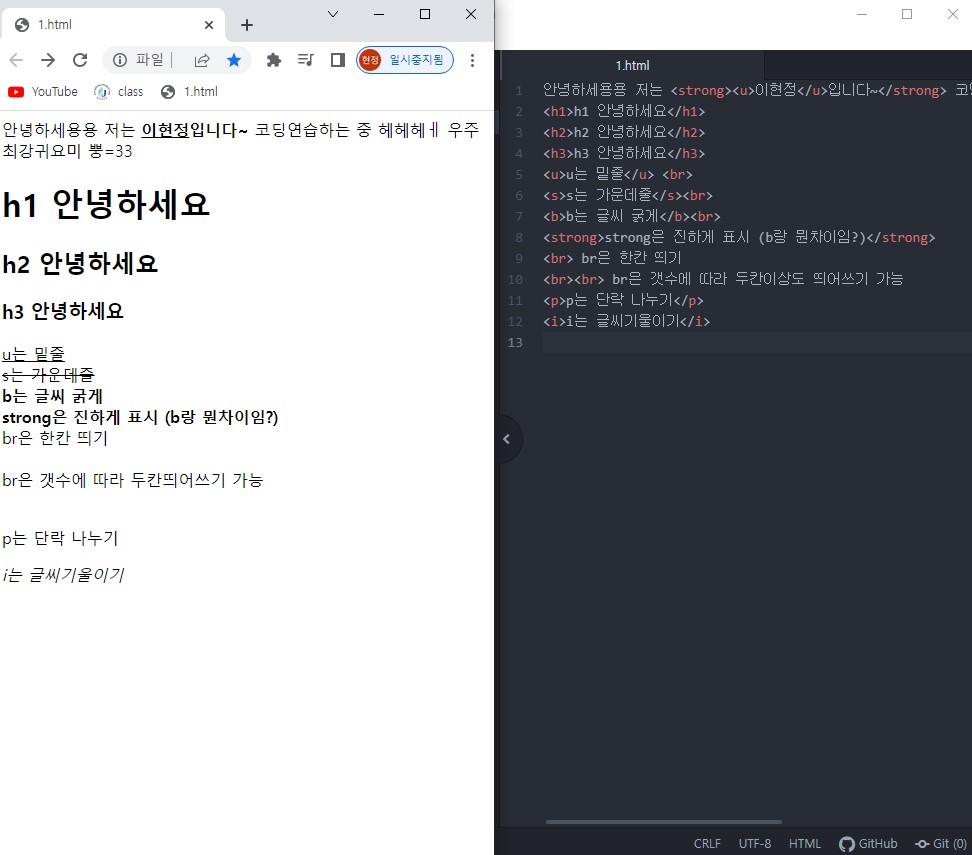Screen dimensions: 972x855
Task: Reload the 1.html page
Action: tap(80, 60)
